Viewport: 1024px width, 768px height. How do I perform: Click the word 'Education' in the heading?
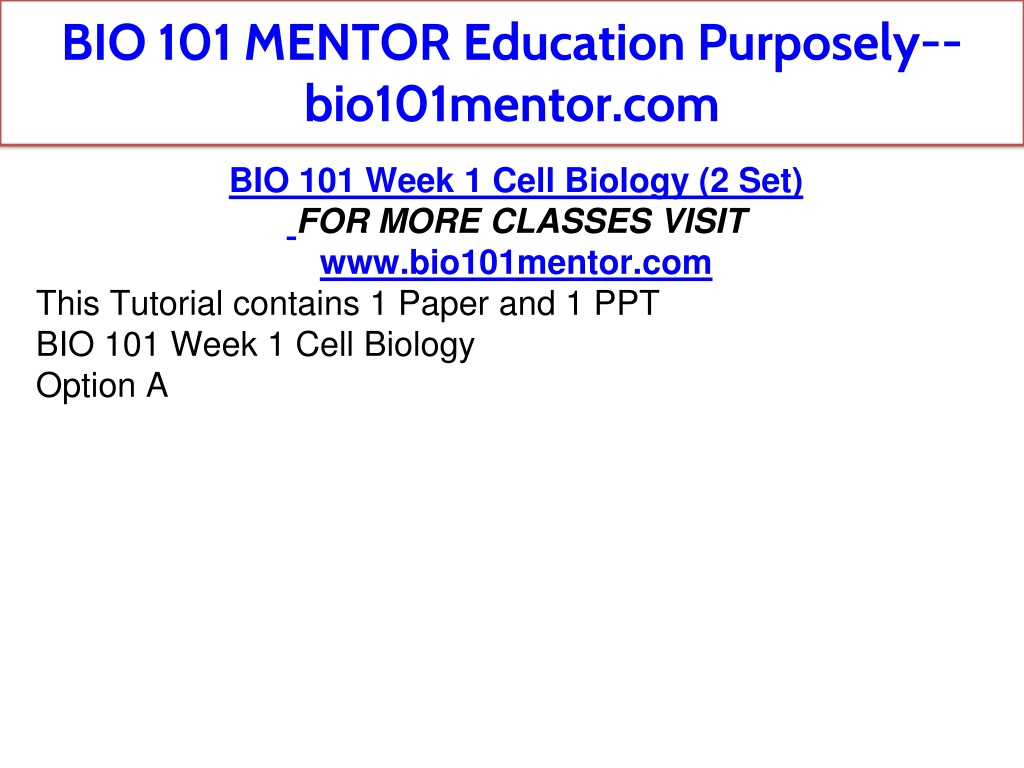click(x=574, y=44)
